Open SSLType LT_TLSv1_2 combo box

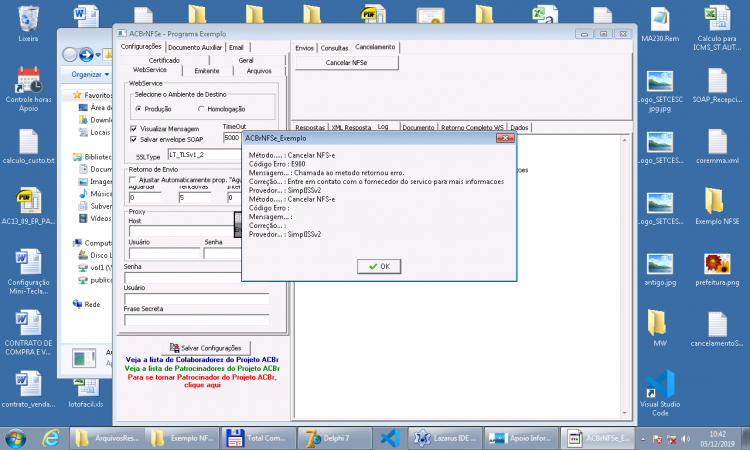click(x=205, y=155)
